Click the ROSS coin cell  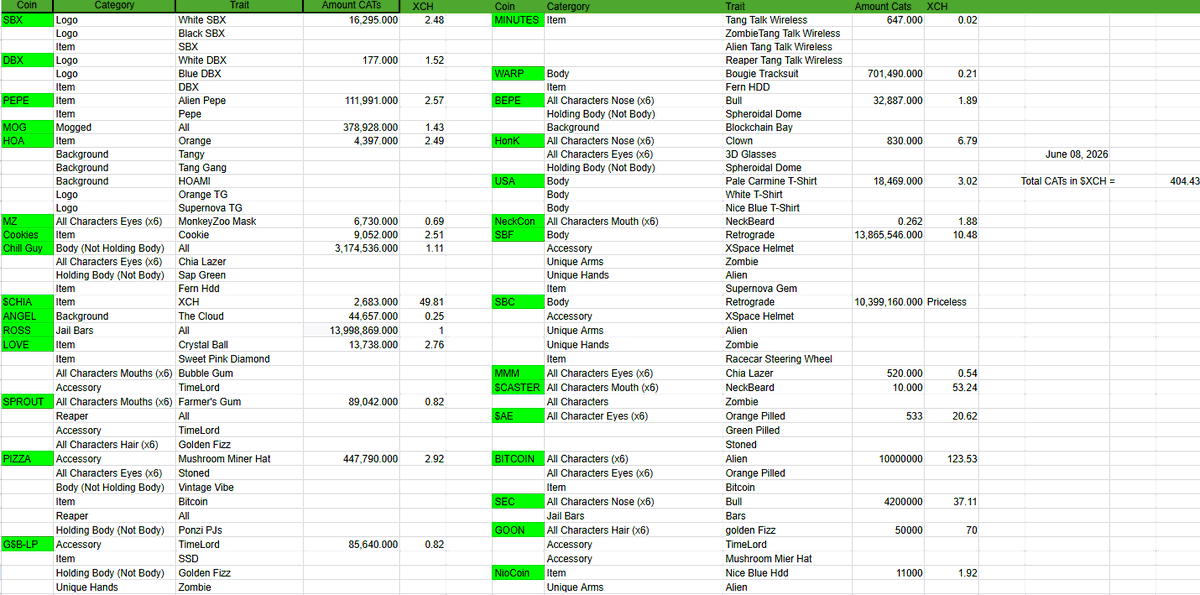27,330
